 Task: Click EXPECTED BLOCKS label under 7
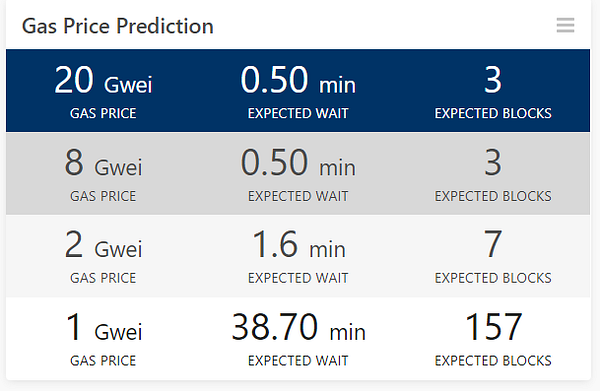click(493, 278)
